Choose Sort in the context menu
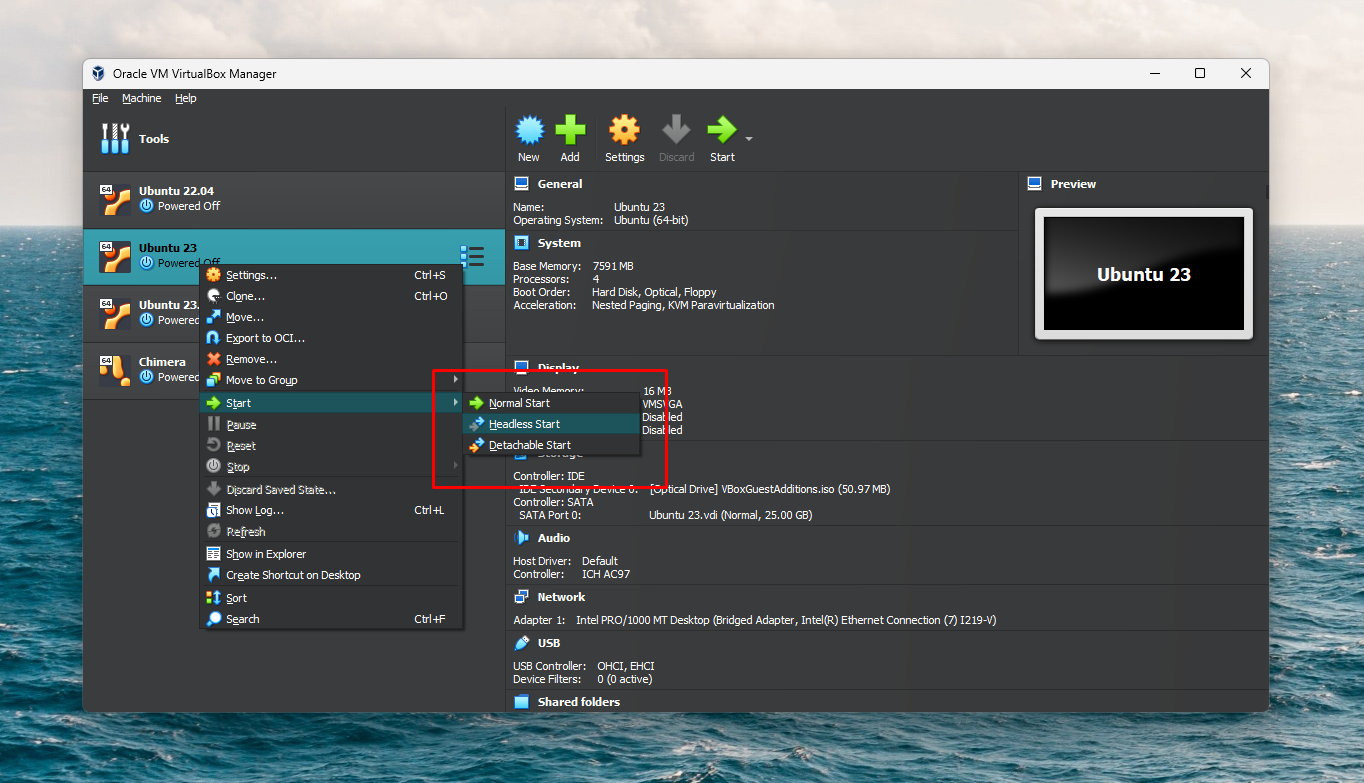Screen dimensions: 1364x783 pos(331,598)
